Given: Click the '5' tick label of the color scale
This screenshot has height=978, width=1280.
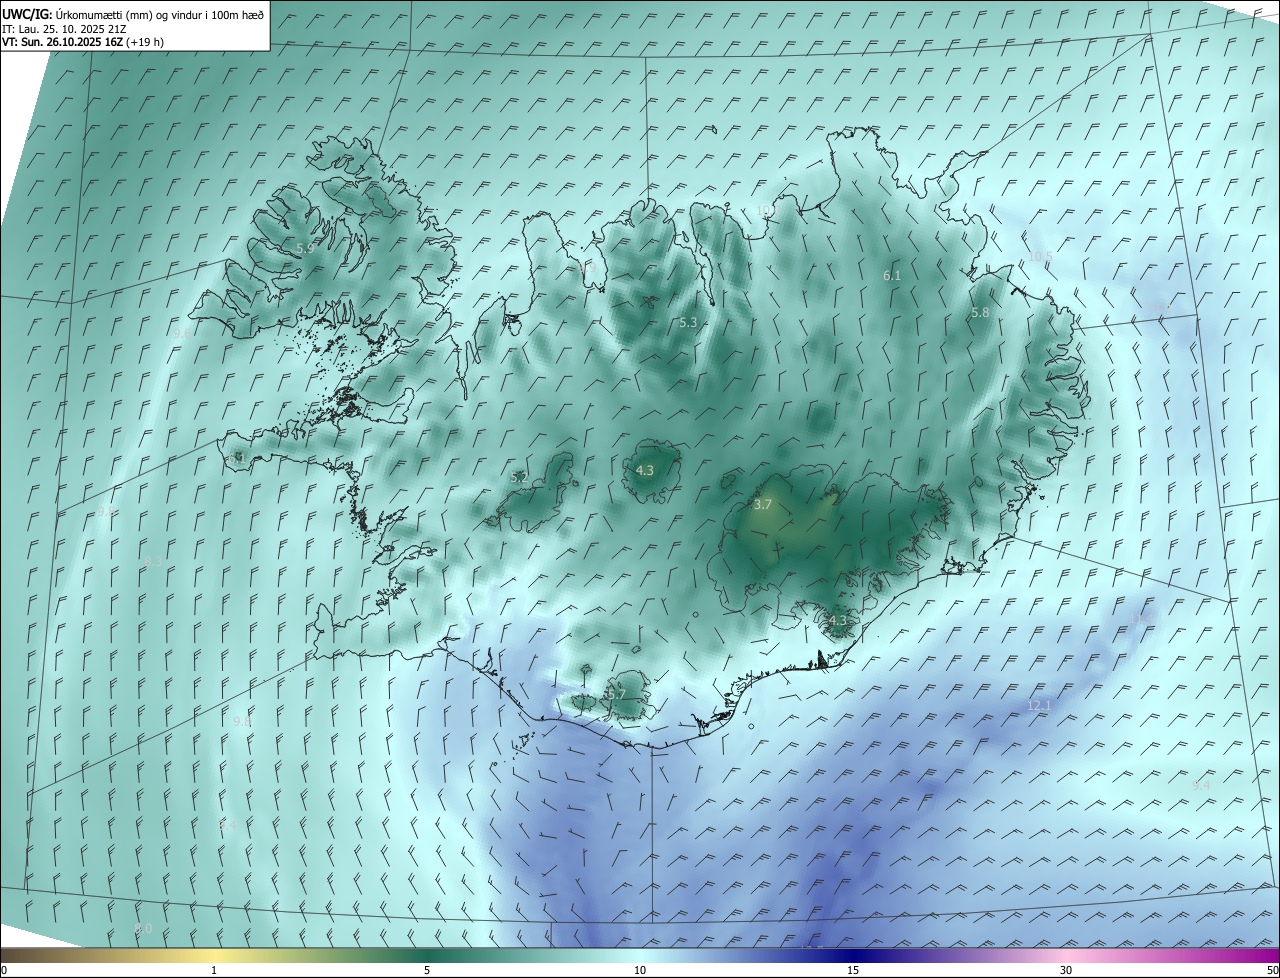Looking at the screenshot, I should [x=427, y=970].
